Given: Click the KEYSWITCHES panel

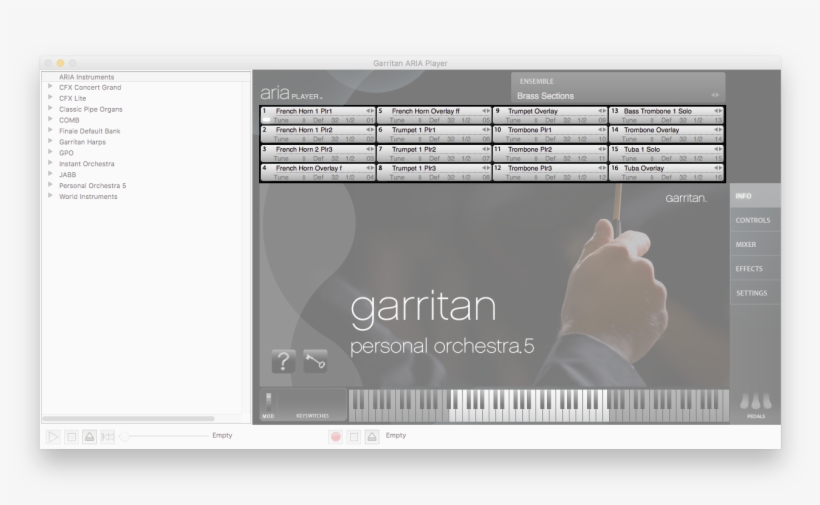Looking at the screenshot, I should pos(312,404).
